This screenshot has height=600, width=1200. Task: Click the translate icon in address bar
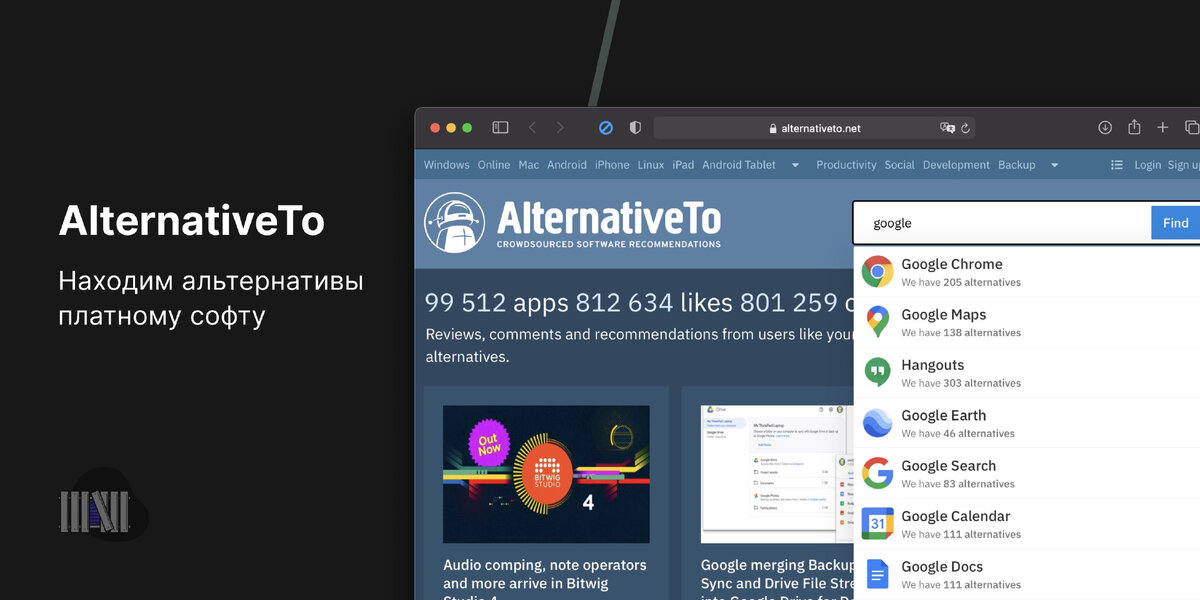[947, 128]
